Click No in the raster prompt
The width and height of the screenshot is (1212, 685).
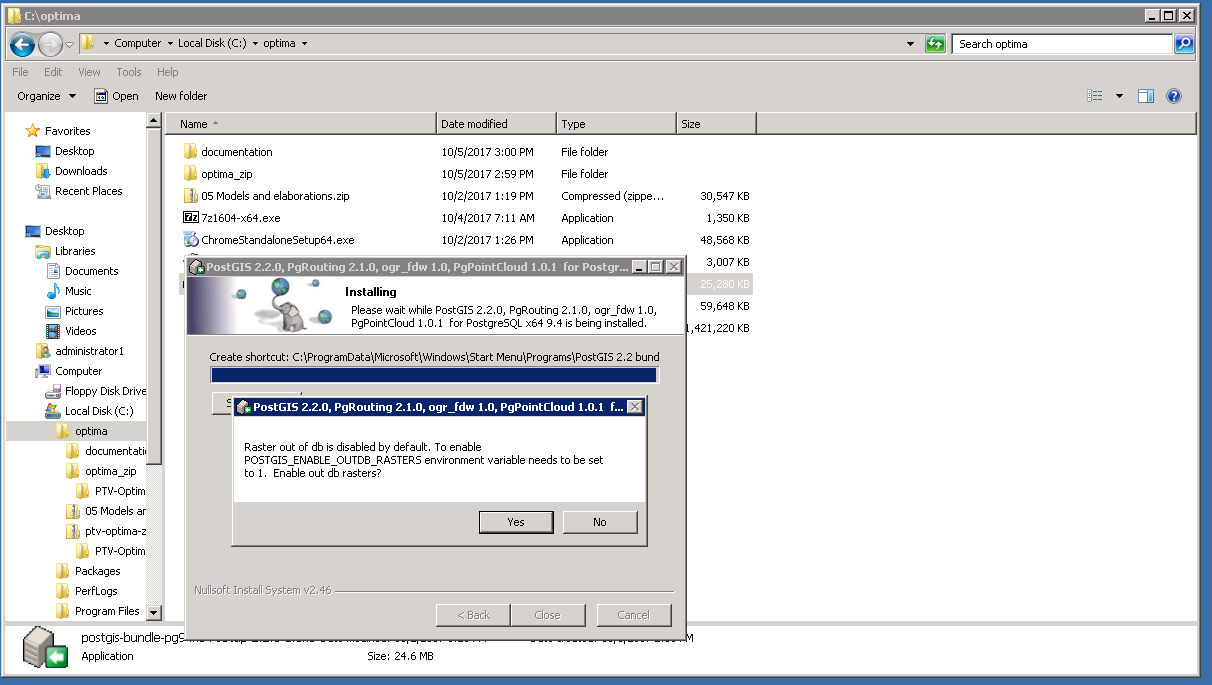point(599,522)
